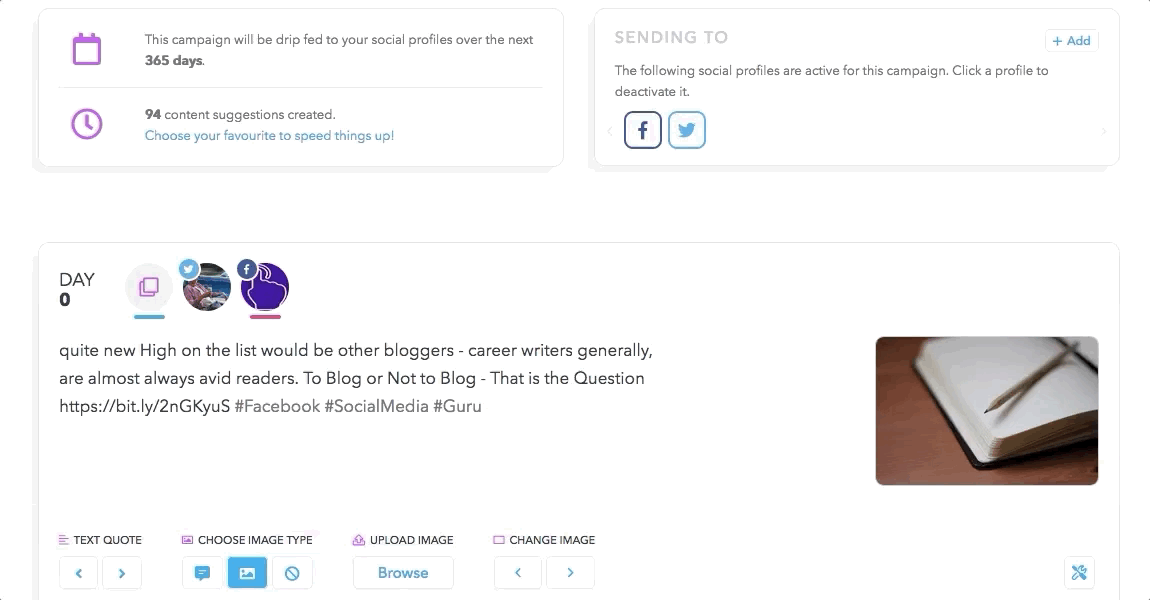
Task: Choose photo image type
Action: point(247,573)
